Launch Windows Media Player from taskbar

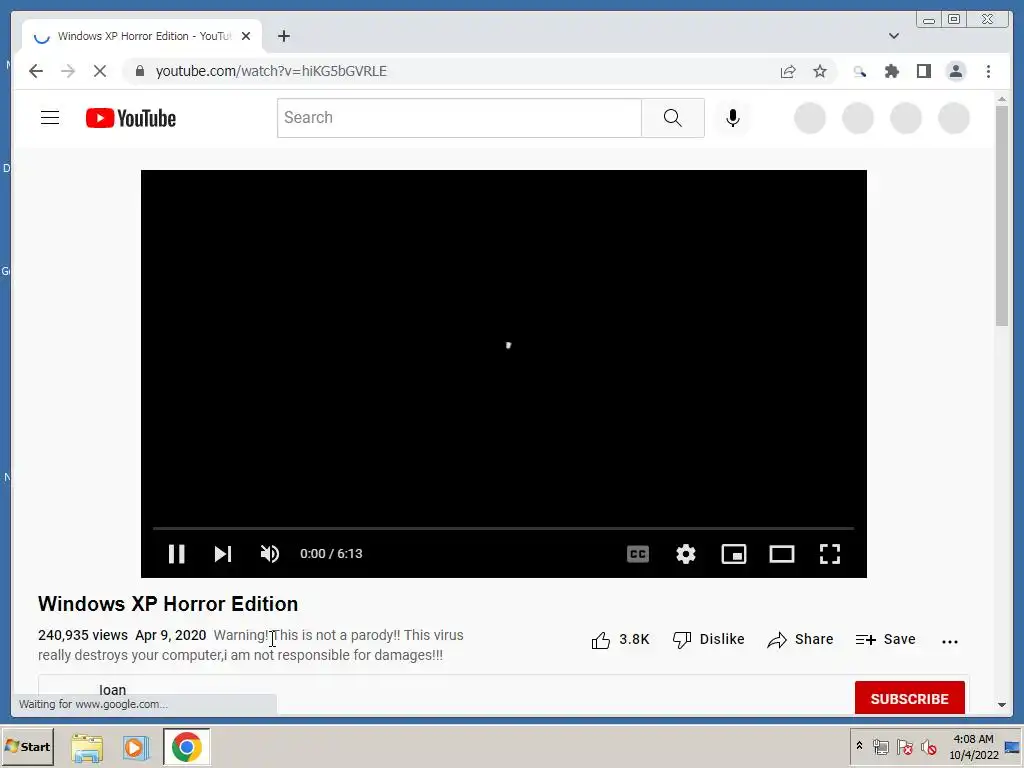coord(135,747)
